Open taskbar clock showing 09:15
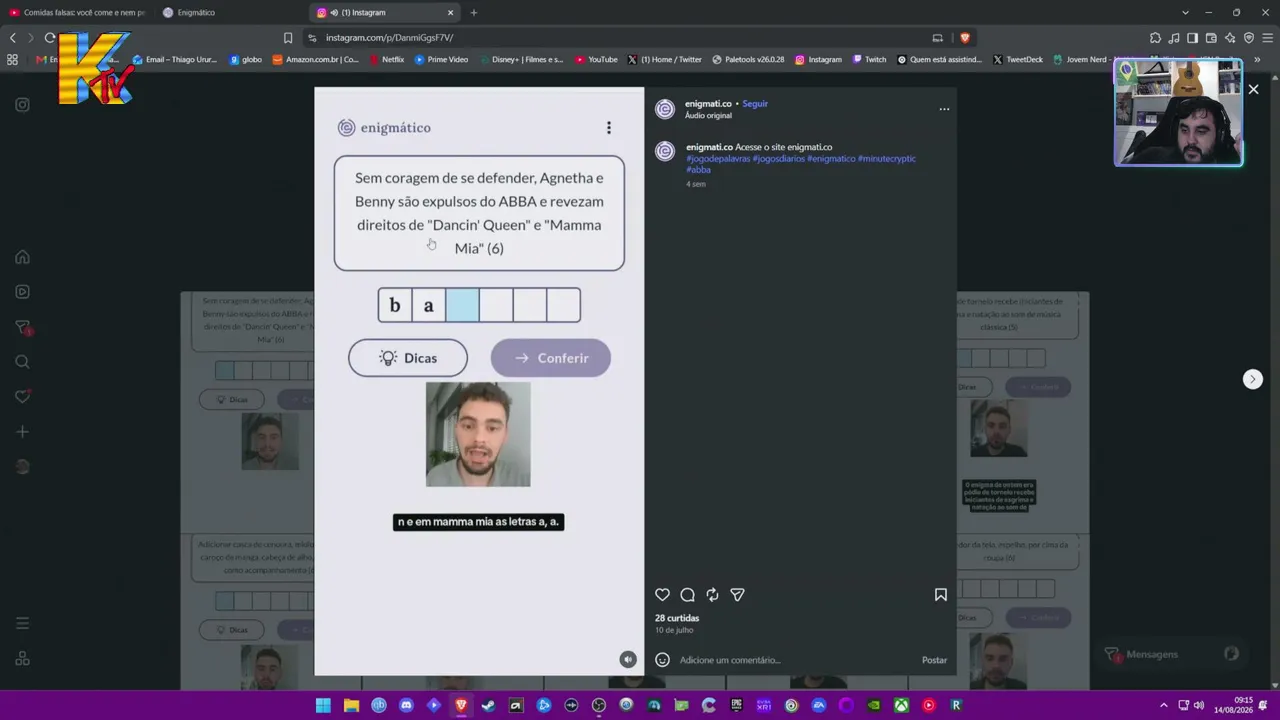 point(1233,706)
